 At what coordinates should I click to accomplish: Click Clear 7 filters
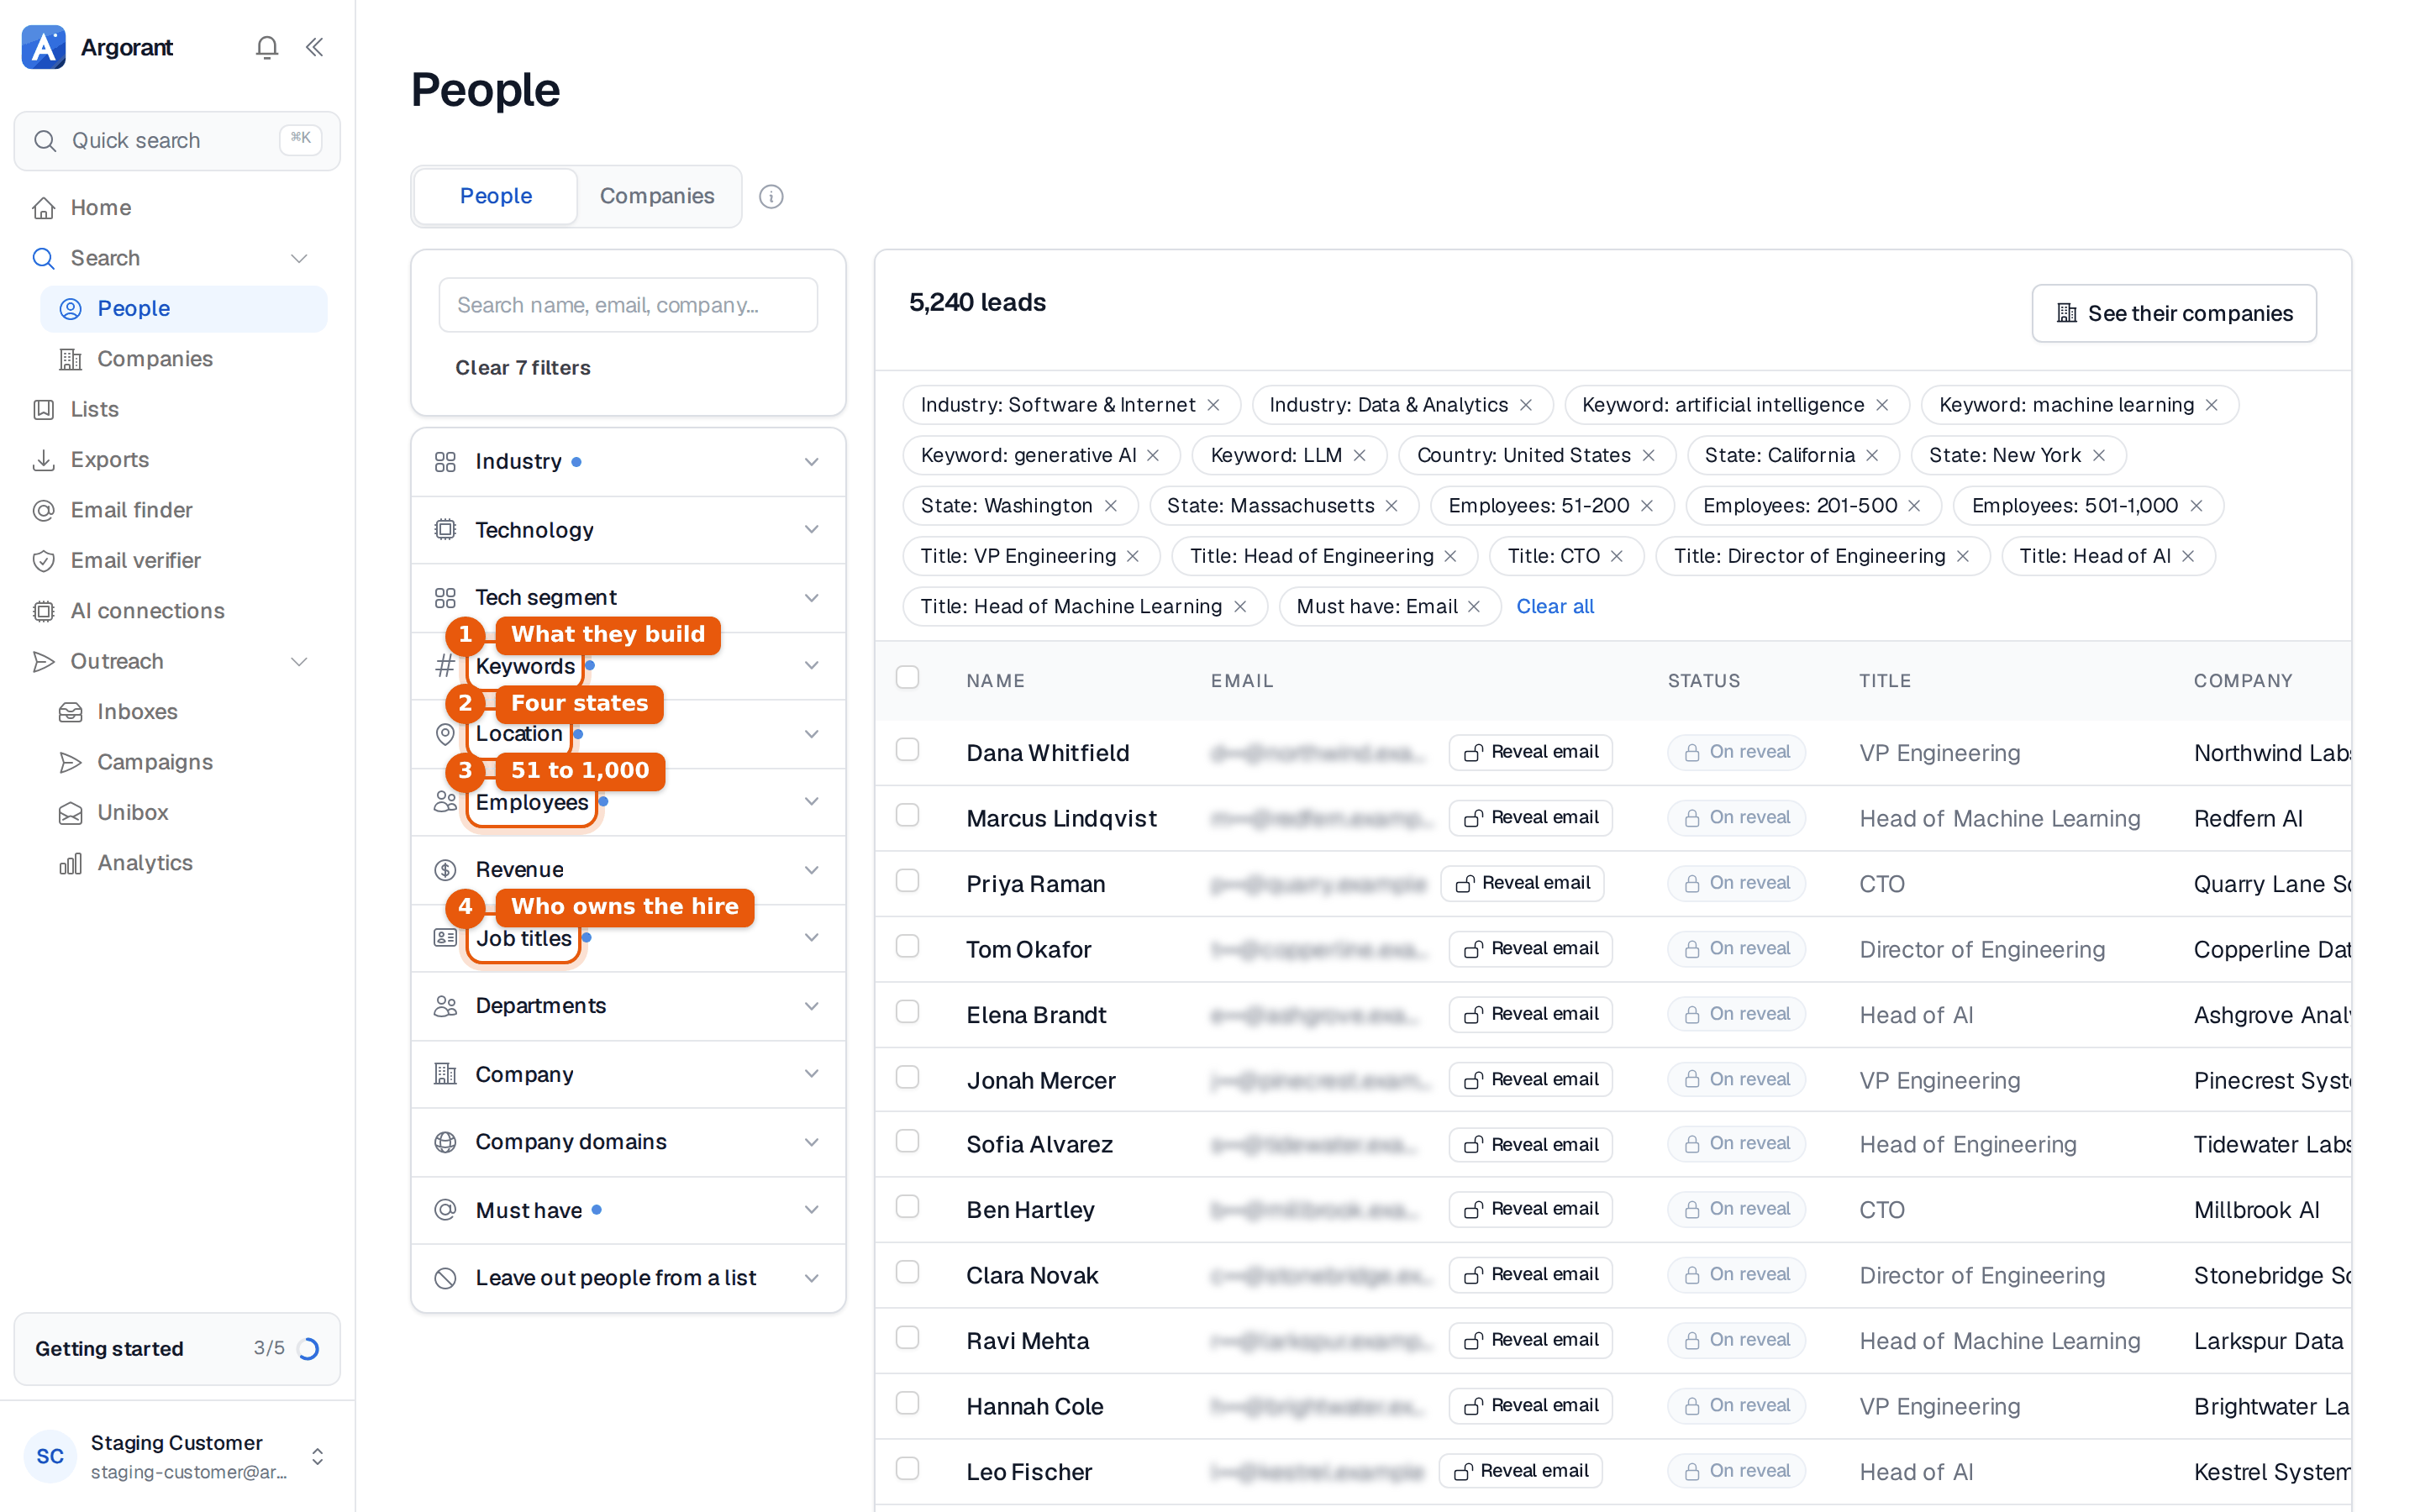pyautogui.click(x=523, y=368)
